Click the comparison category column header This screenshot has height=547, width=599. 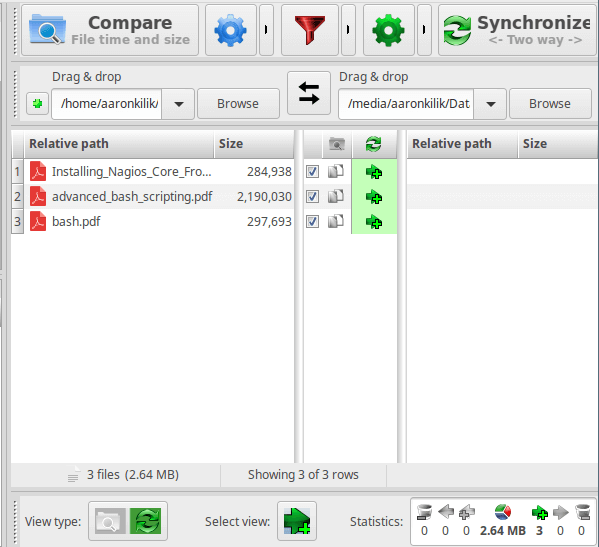[x=337, y=144]
